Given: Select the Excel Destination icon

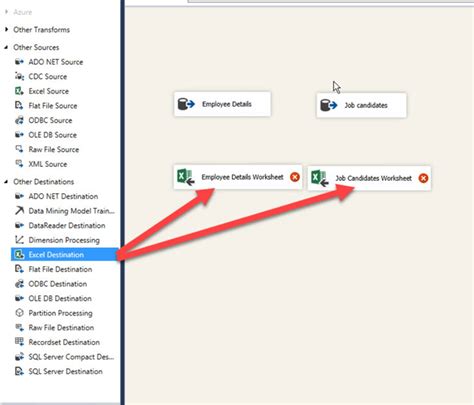Looking at the screenshot, I should (19, 255).
